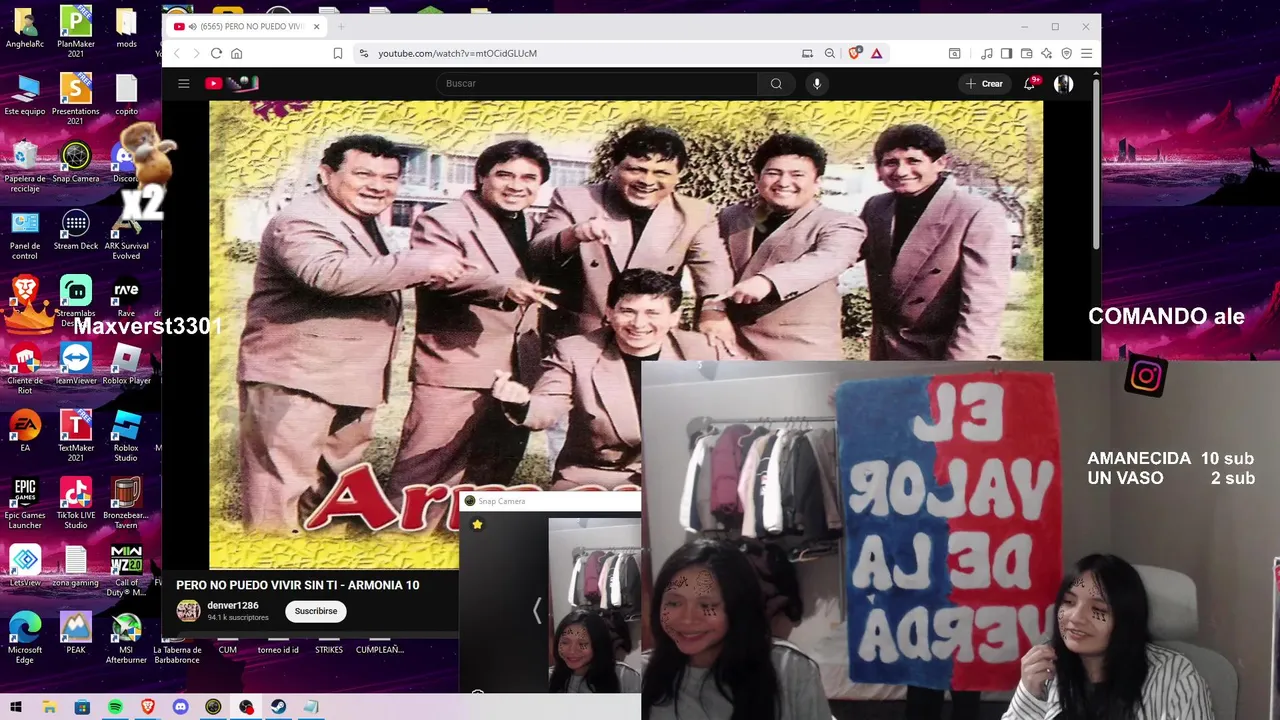
Task: Go forward with the browser forward arrow
Action: click(196, 53)
